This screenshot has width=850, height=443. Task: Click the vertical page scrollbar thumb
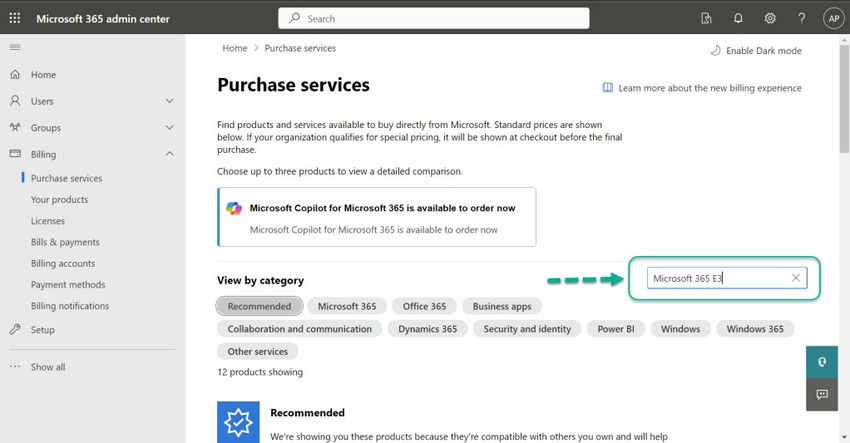coord(844,99)
